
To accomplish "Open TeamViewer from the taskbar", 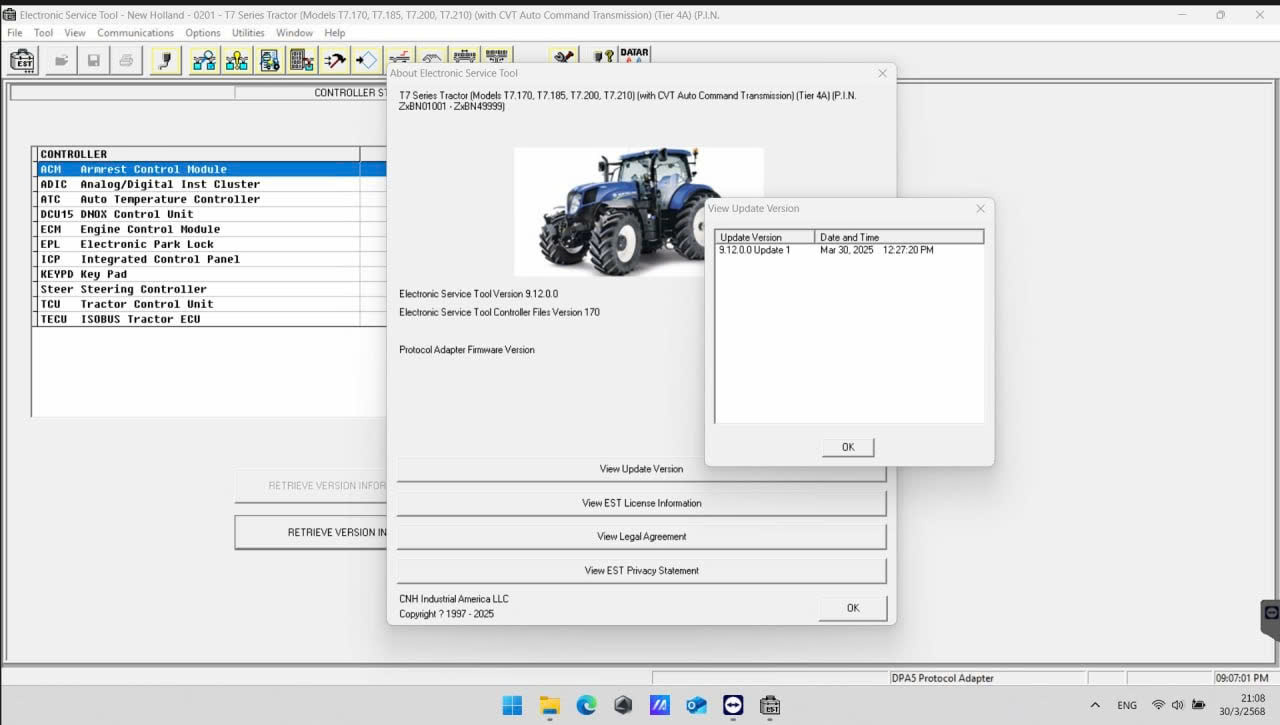I will 733,705.
